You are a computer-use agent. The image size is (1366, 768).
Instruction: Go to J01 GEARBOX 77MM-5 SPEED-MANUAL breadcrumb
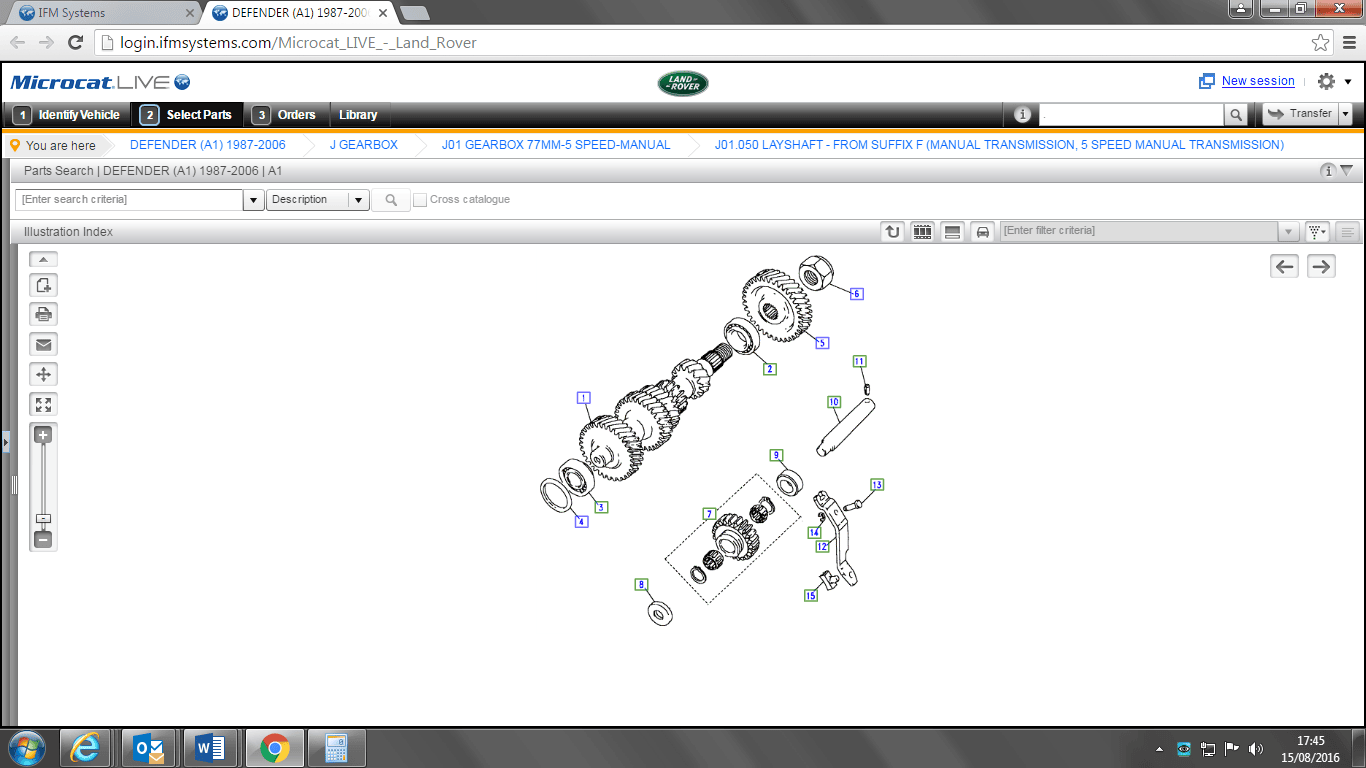click(556, 145)
